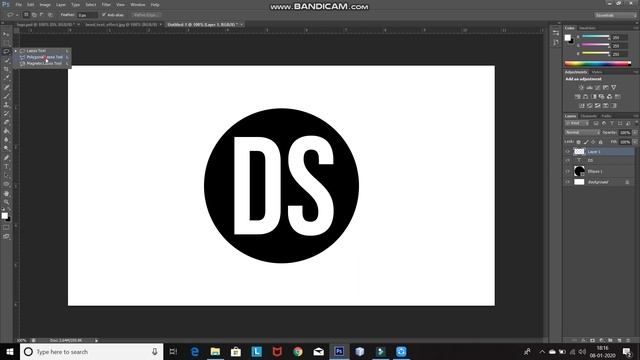Toggle Quick Mask mode
The image size is (640, 360).
click(6, 228)
